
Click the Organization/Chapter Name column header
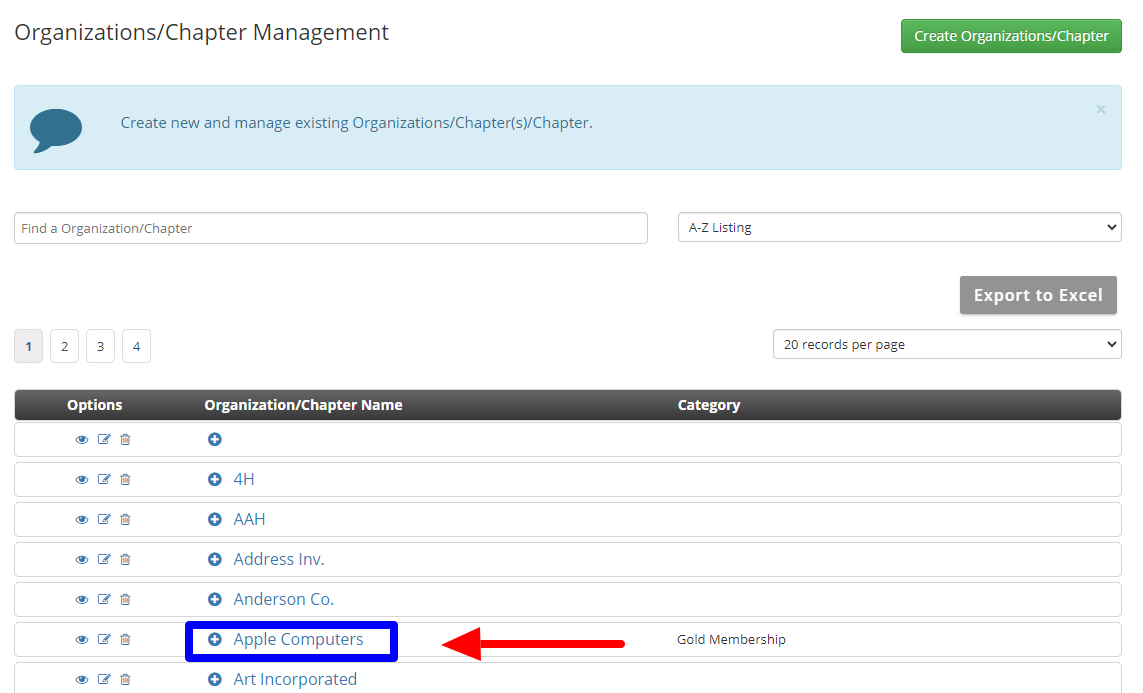303,405
